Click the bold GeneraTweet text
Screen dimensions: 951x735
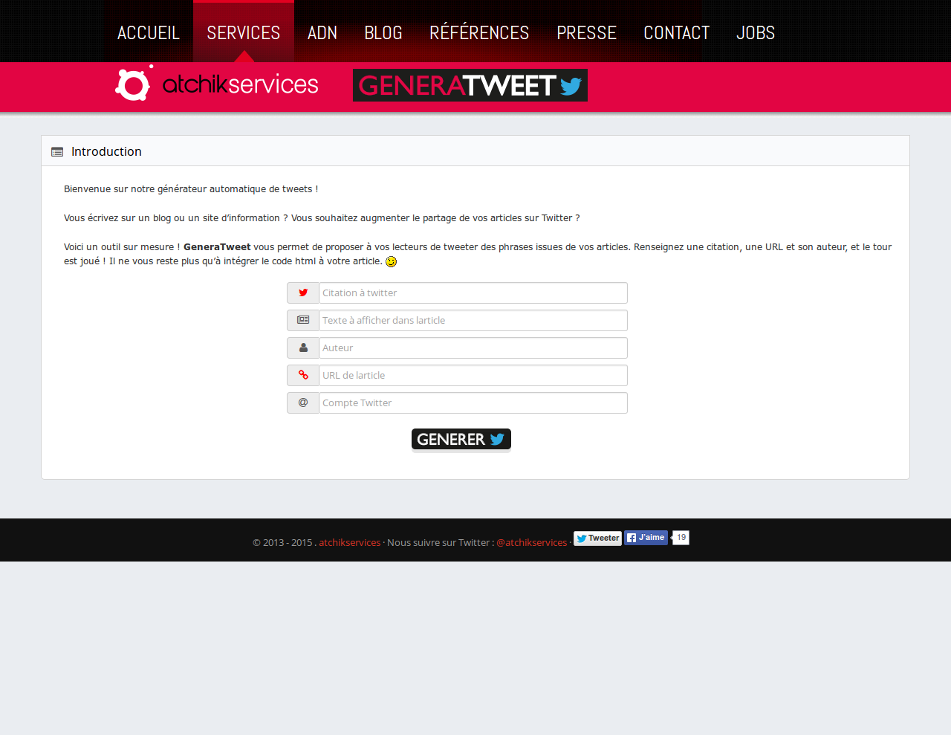[x=217, y=247]
